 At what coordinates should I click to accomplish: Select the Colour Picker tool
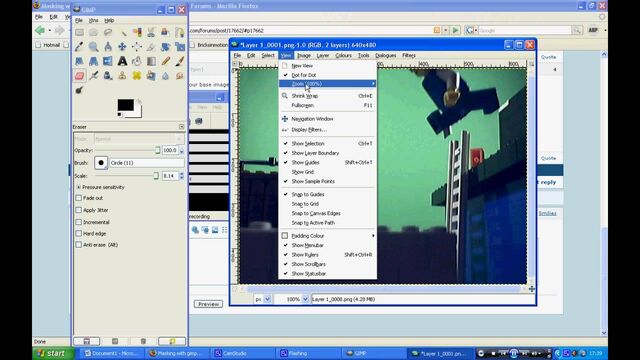(79, 47)
